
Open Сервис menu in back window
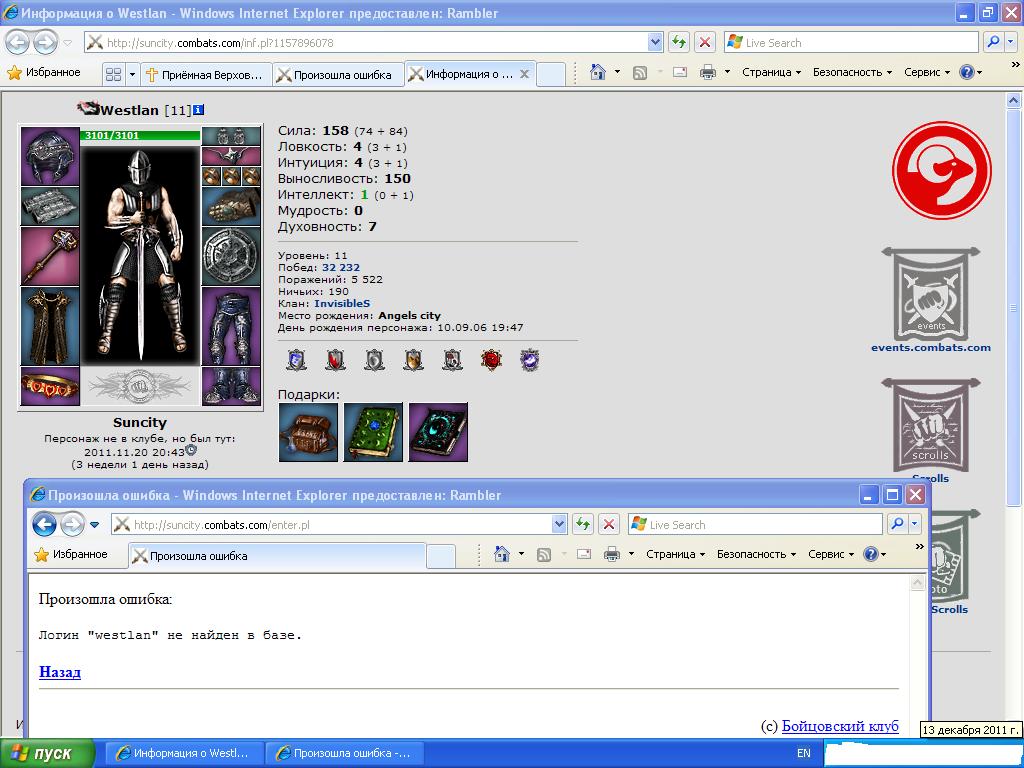[927, 72]
